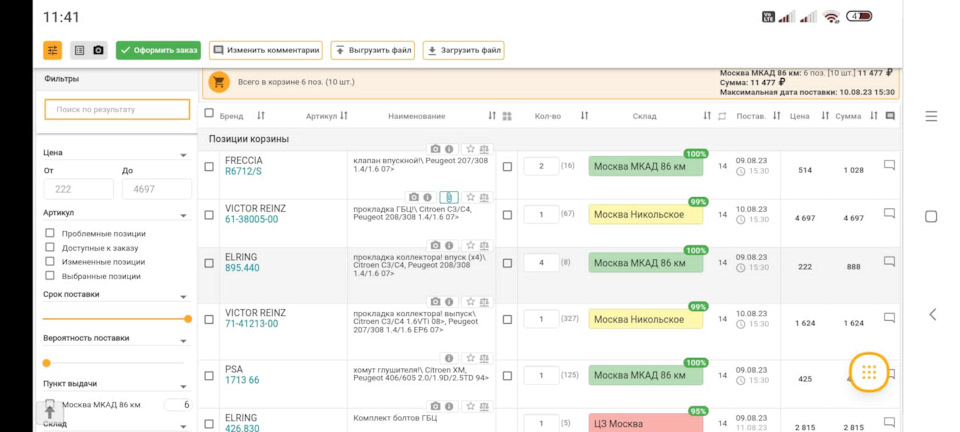Sort table by 'Артикул' column
The width and height of the screenshot is (960, 432).
(x=343, y=116)
